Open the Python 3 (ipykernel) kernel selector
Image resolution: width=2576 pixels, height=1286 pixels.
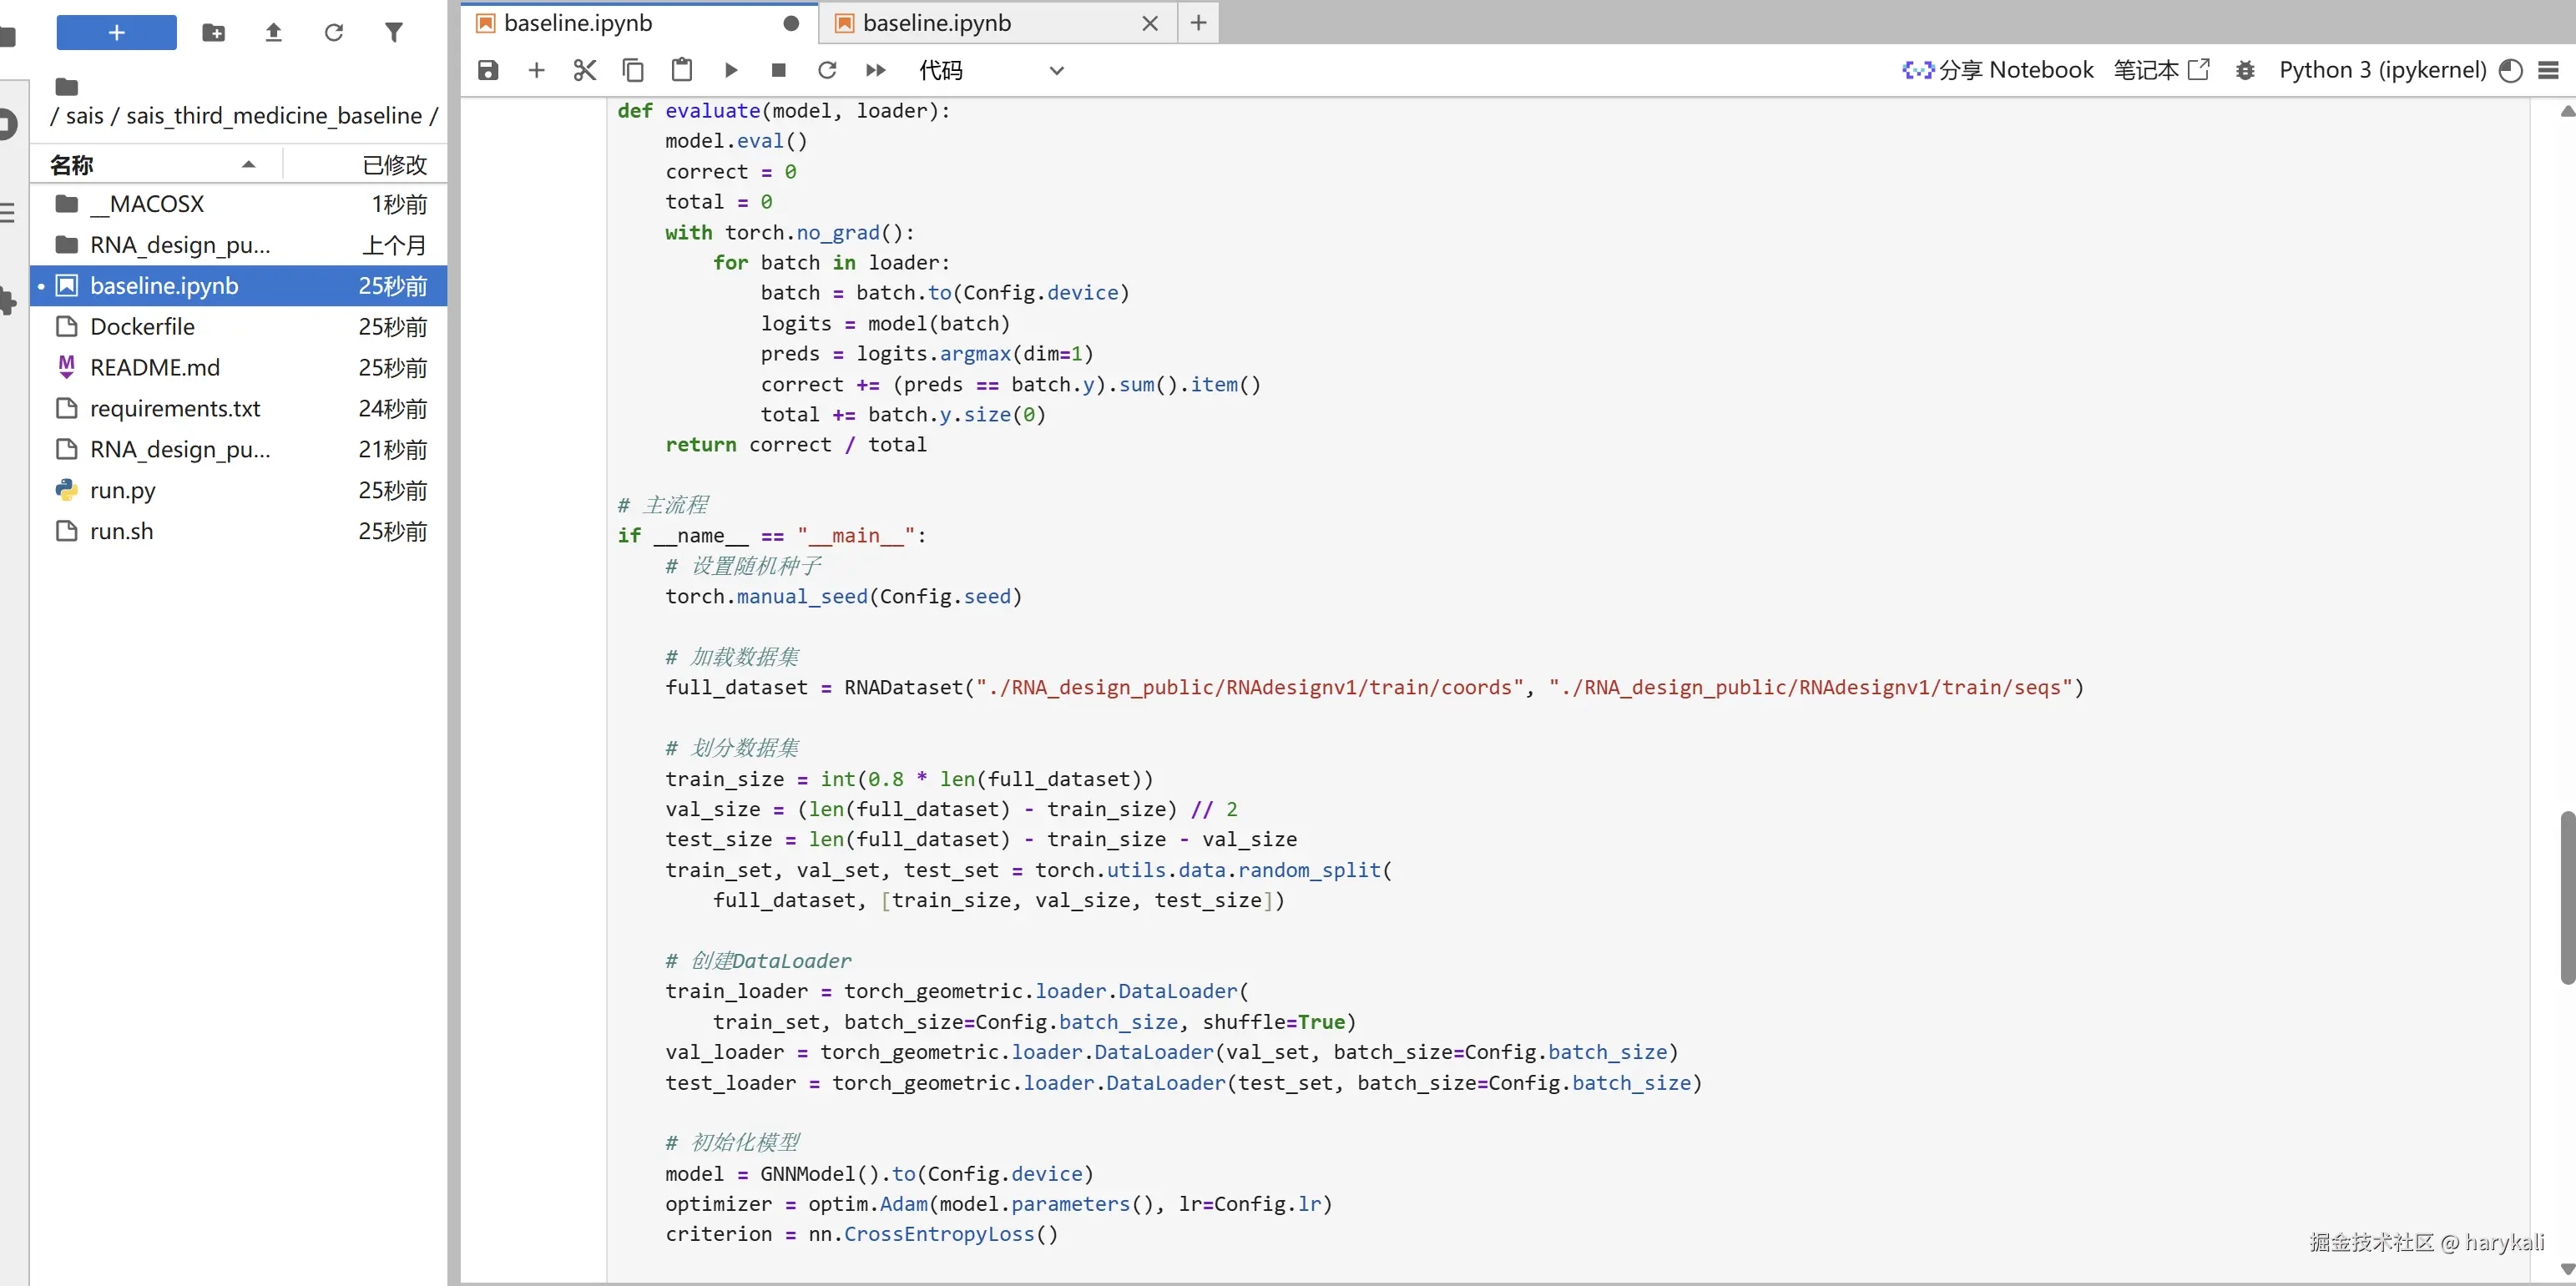point(2382,70)
